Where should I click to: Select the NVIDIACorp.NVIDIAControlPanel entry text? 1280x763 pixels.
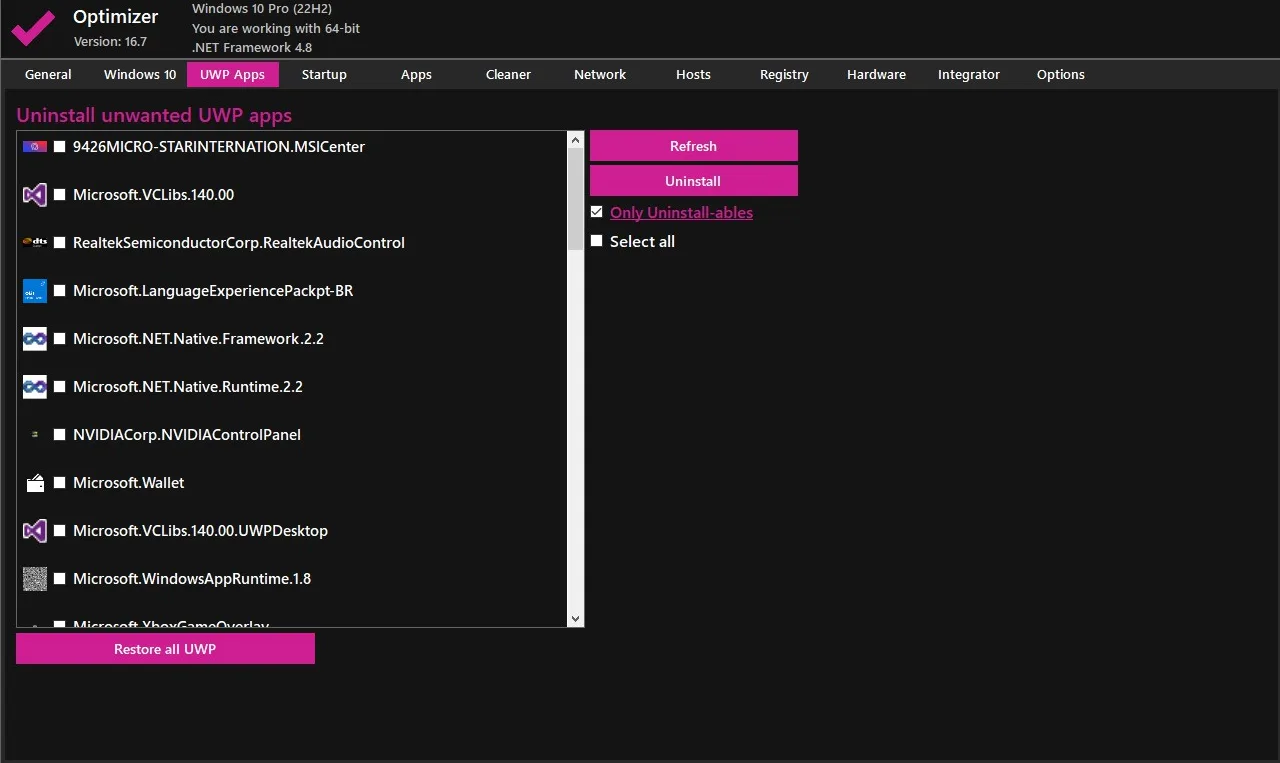[x=187, y=435]
